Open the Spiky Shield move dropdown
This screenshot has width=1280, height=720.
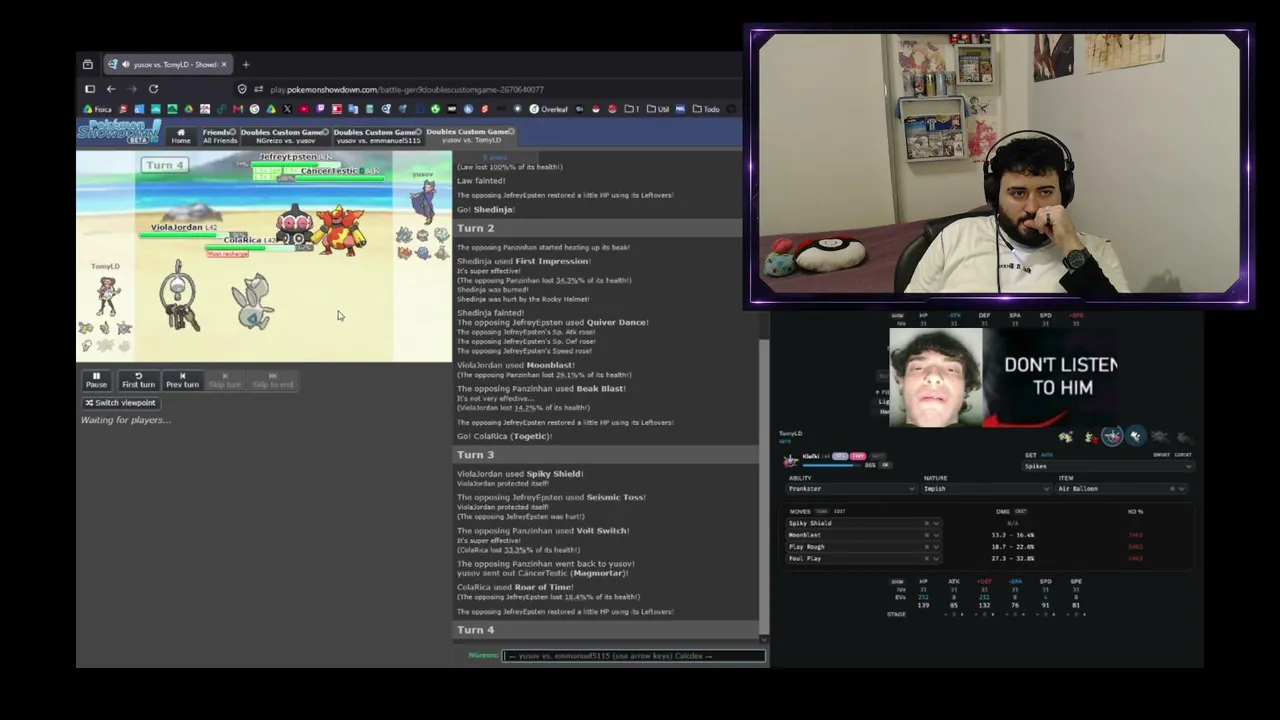point(864,523)
